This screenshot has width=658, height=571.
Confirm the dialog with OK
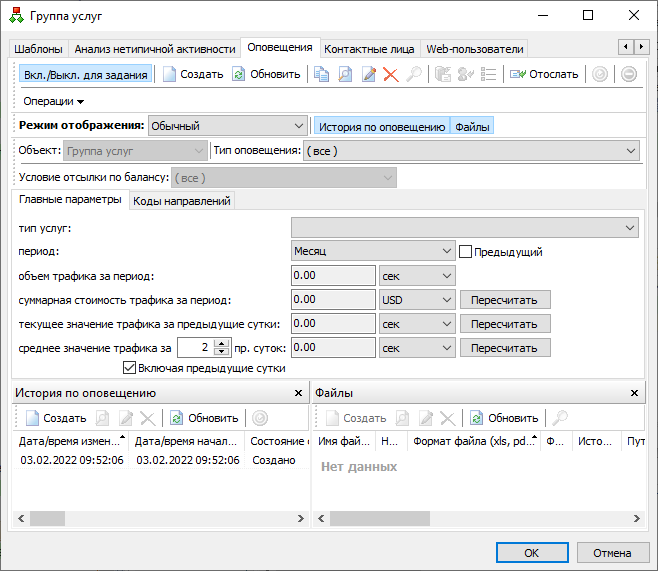coord(532,553)
